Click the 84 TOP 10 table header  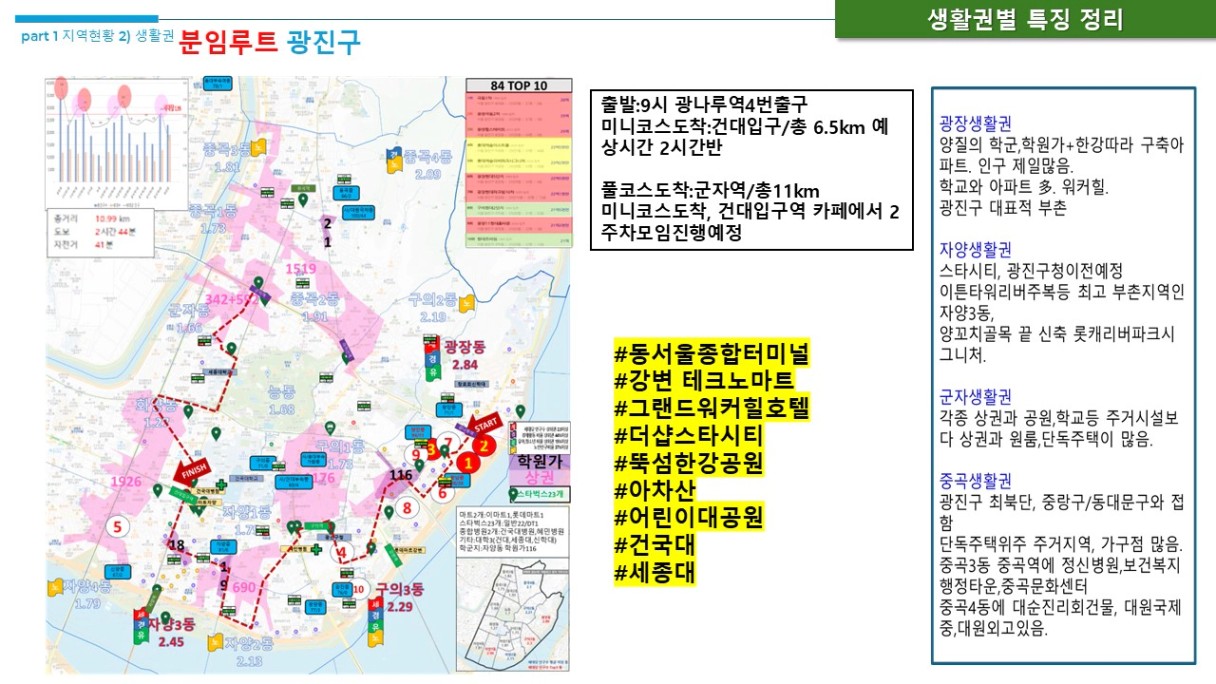[520, 85]
